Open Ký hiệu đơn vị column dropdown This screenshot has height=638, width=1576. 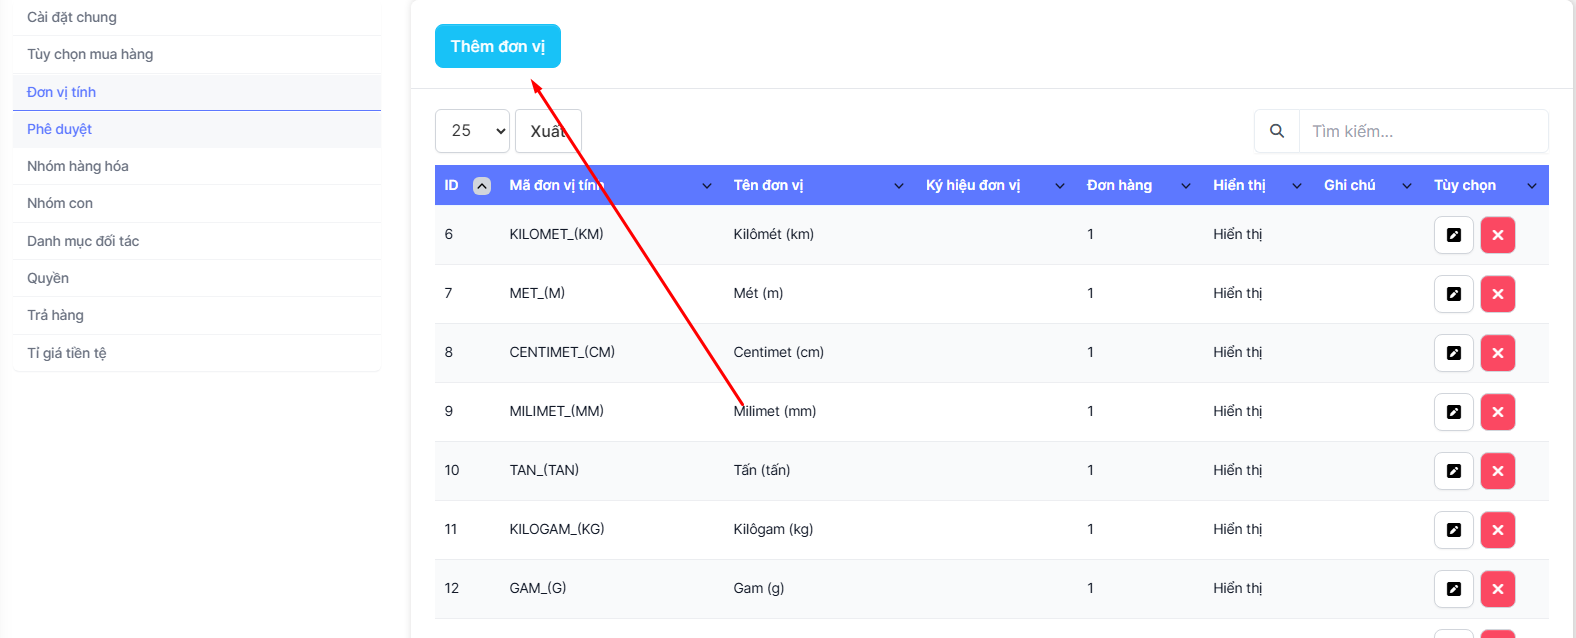click(x=1059, y=186)
